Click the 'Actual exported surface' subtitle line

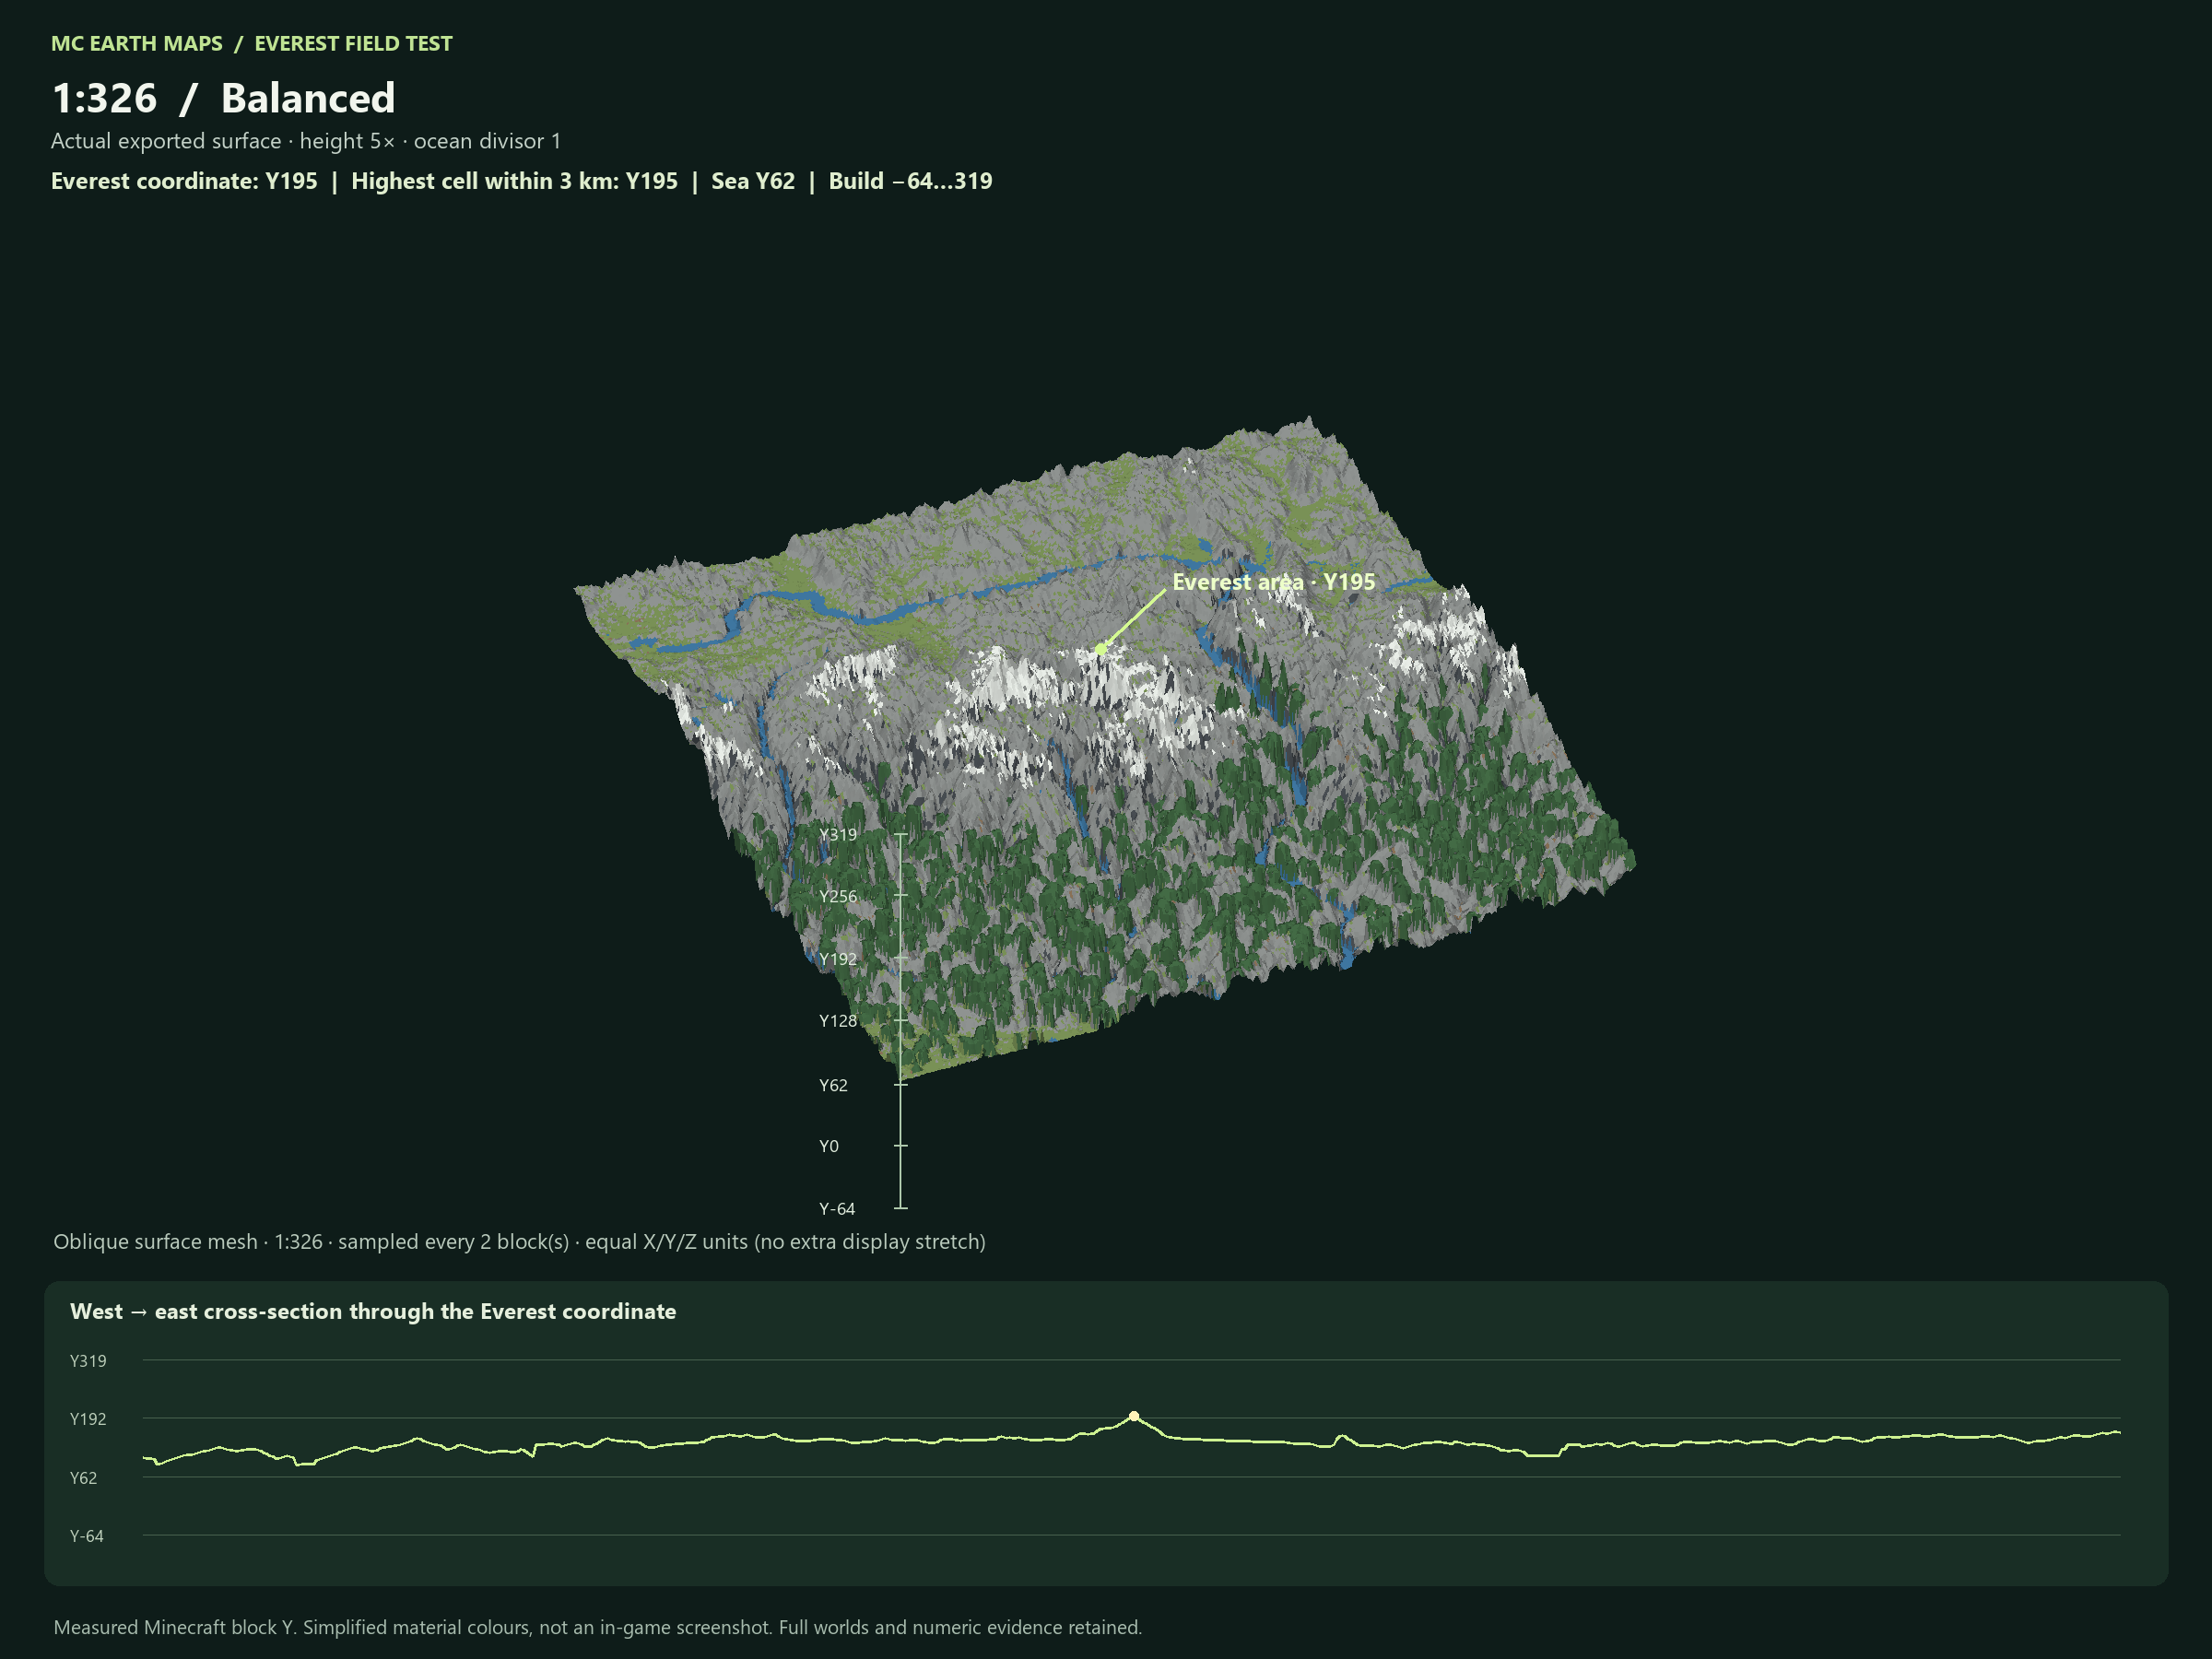point(306,141)
